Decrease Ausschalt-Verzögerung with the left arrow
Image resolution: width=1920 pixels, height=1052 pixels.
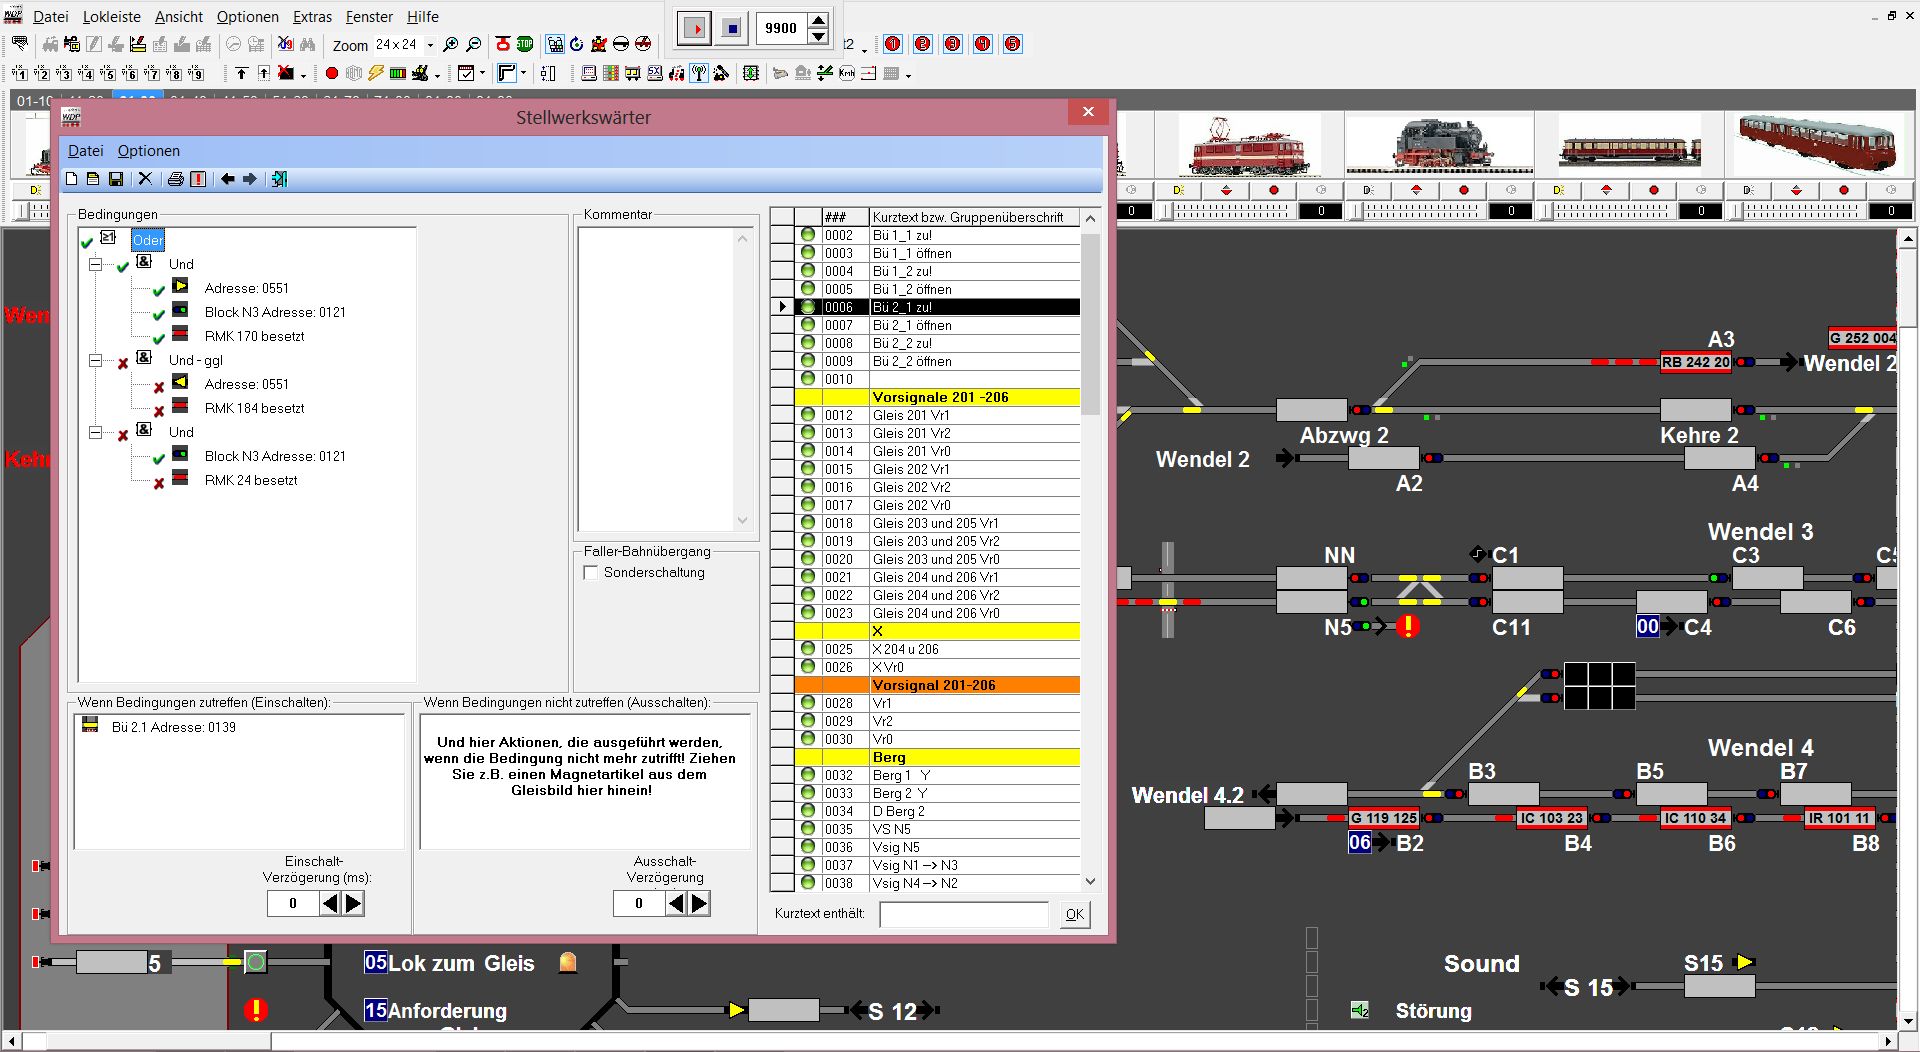click(x=676, y=903)
